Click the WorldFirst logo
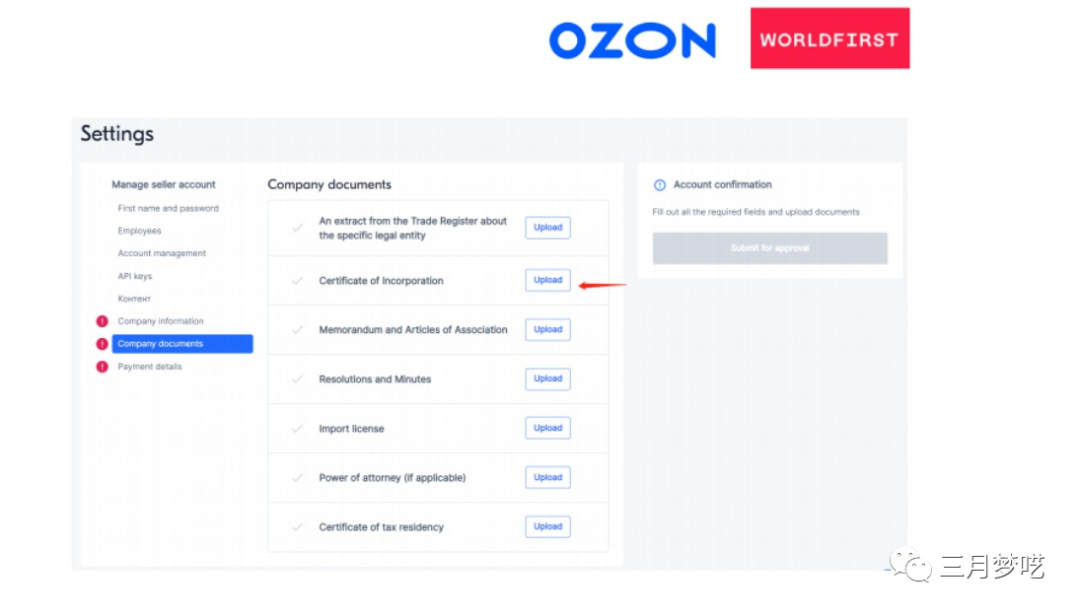Image resolution: width=1080 pixels, height=614 pixels. (x=829, y=39)
